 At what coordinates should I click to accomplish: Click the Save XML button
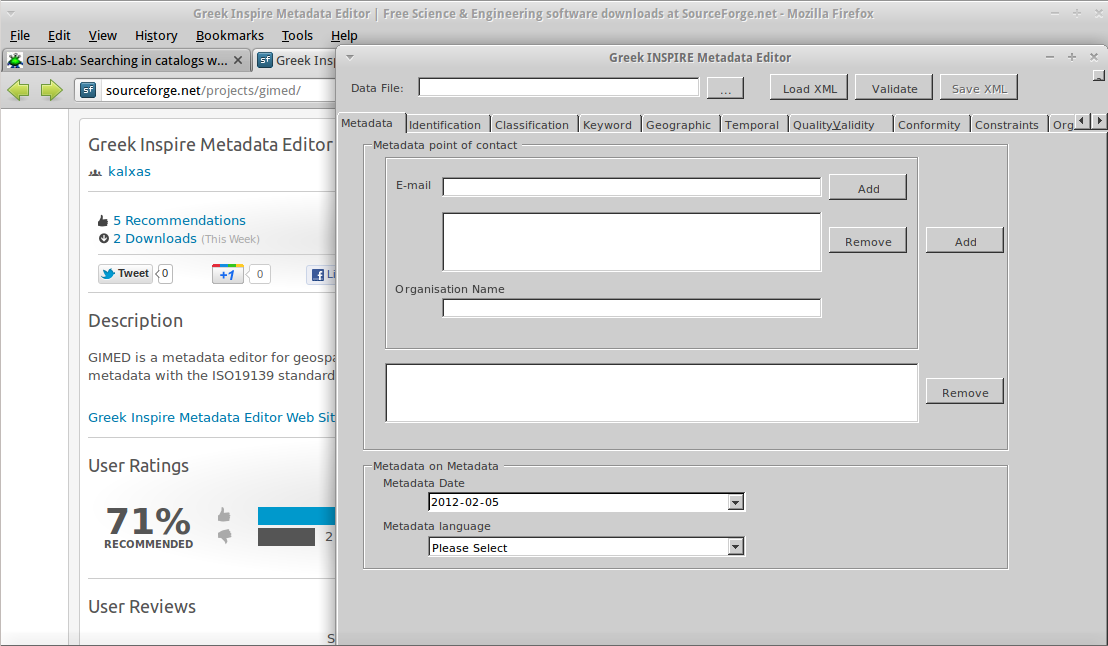point(979,88)
